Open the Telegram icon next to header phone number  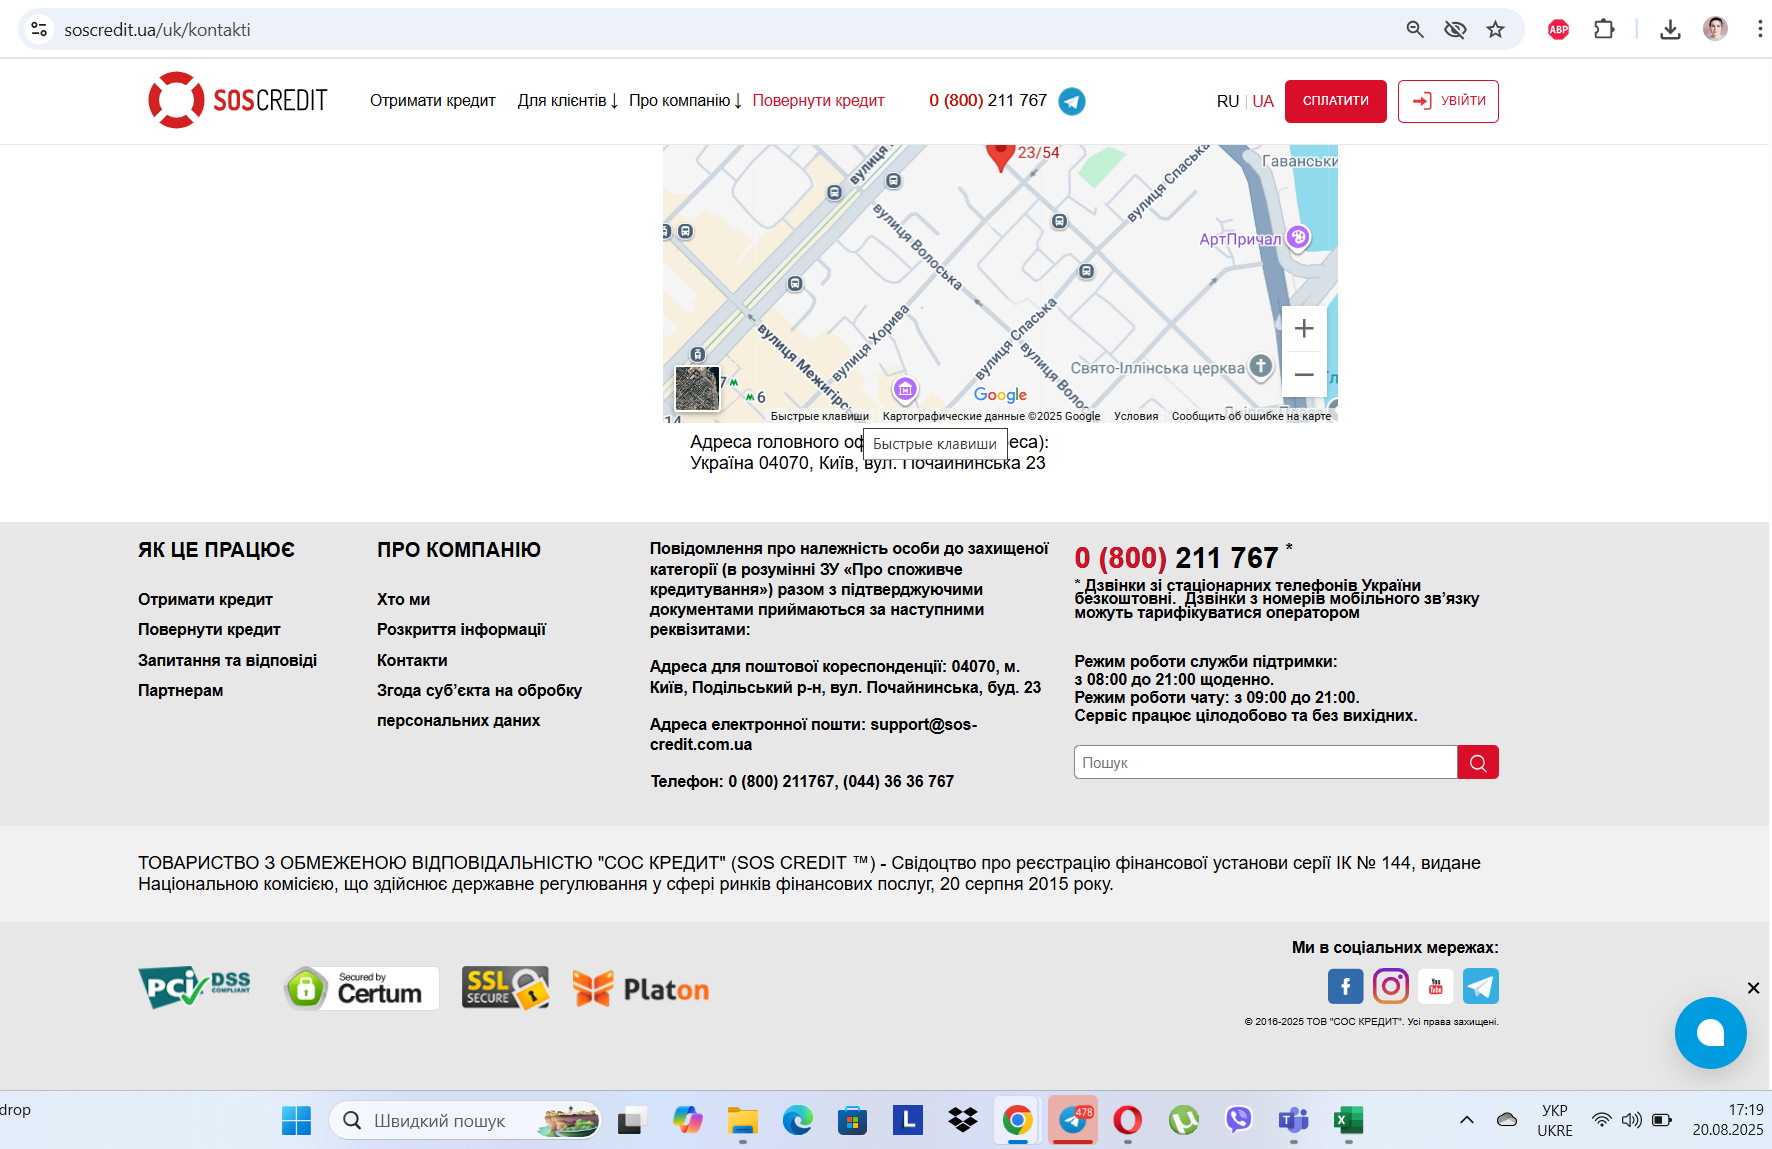pyautogui.click(x=1072, y=101)
